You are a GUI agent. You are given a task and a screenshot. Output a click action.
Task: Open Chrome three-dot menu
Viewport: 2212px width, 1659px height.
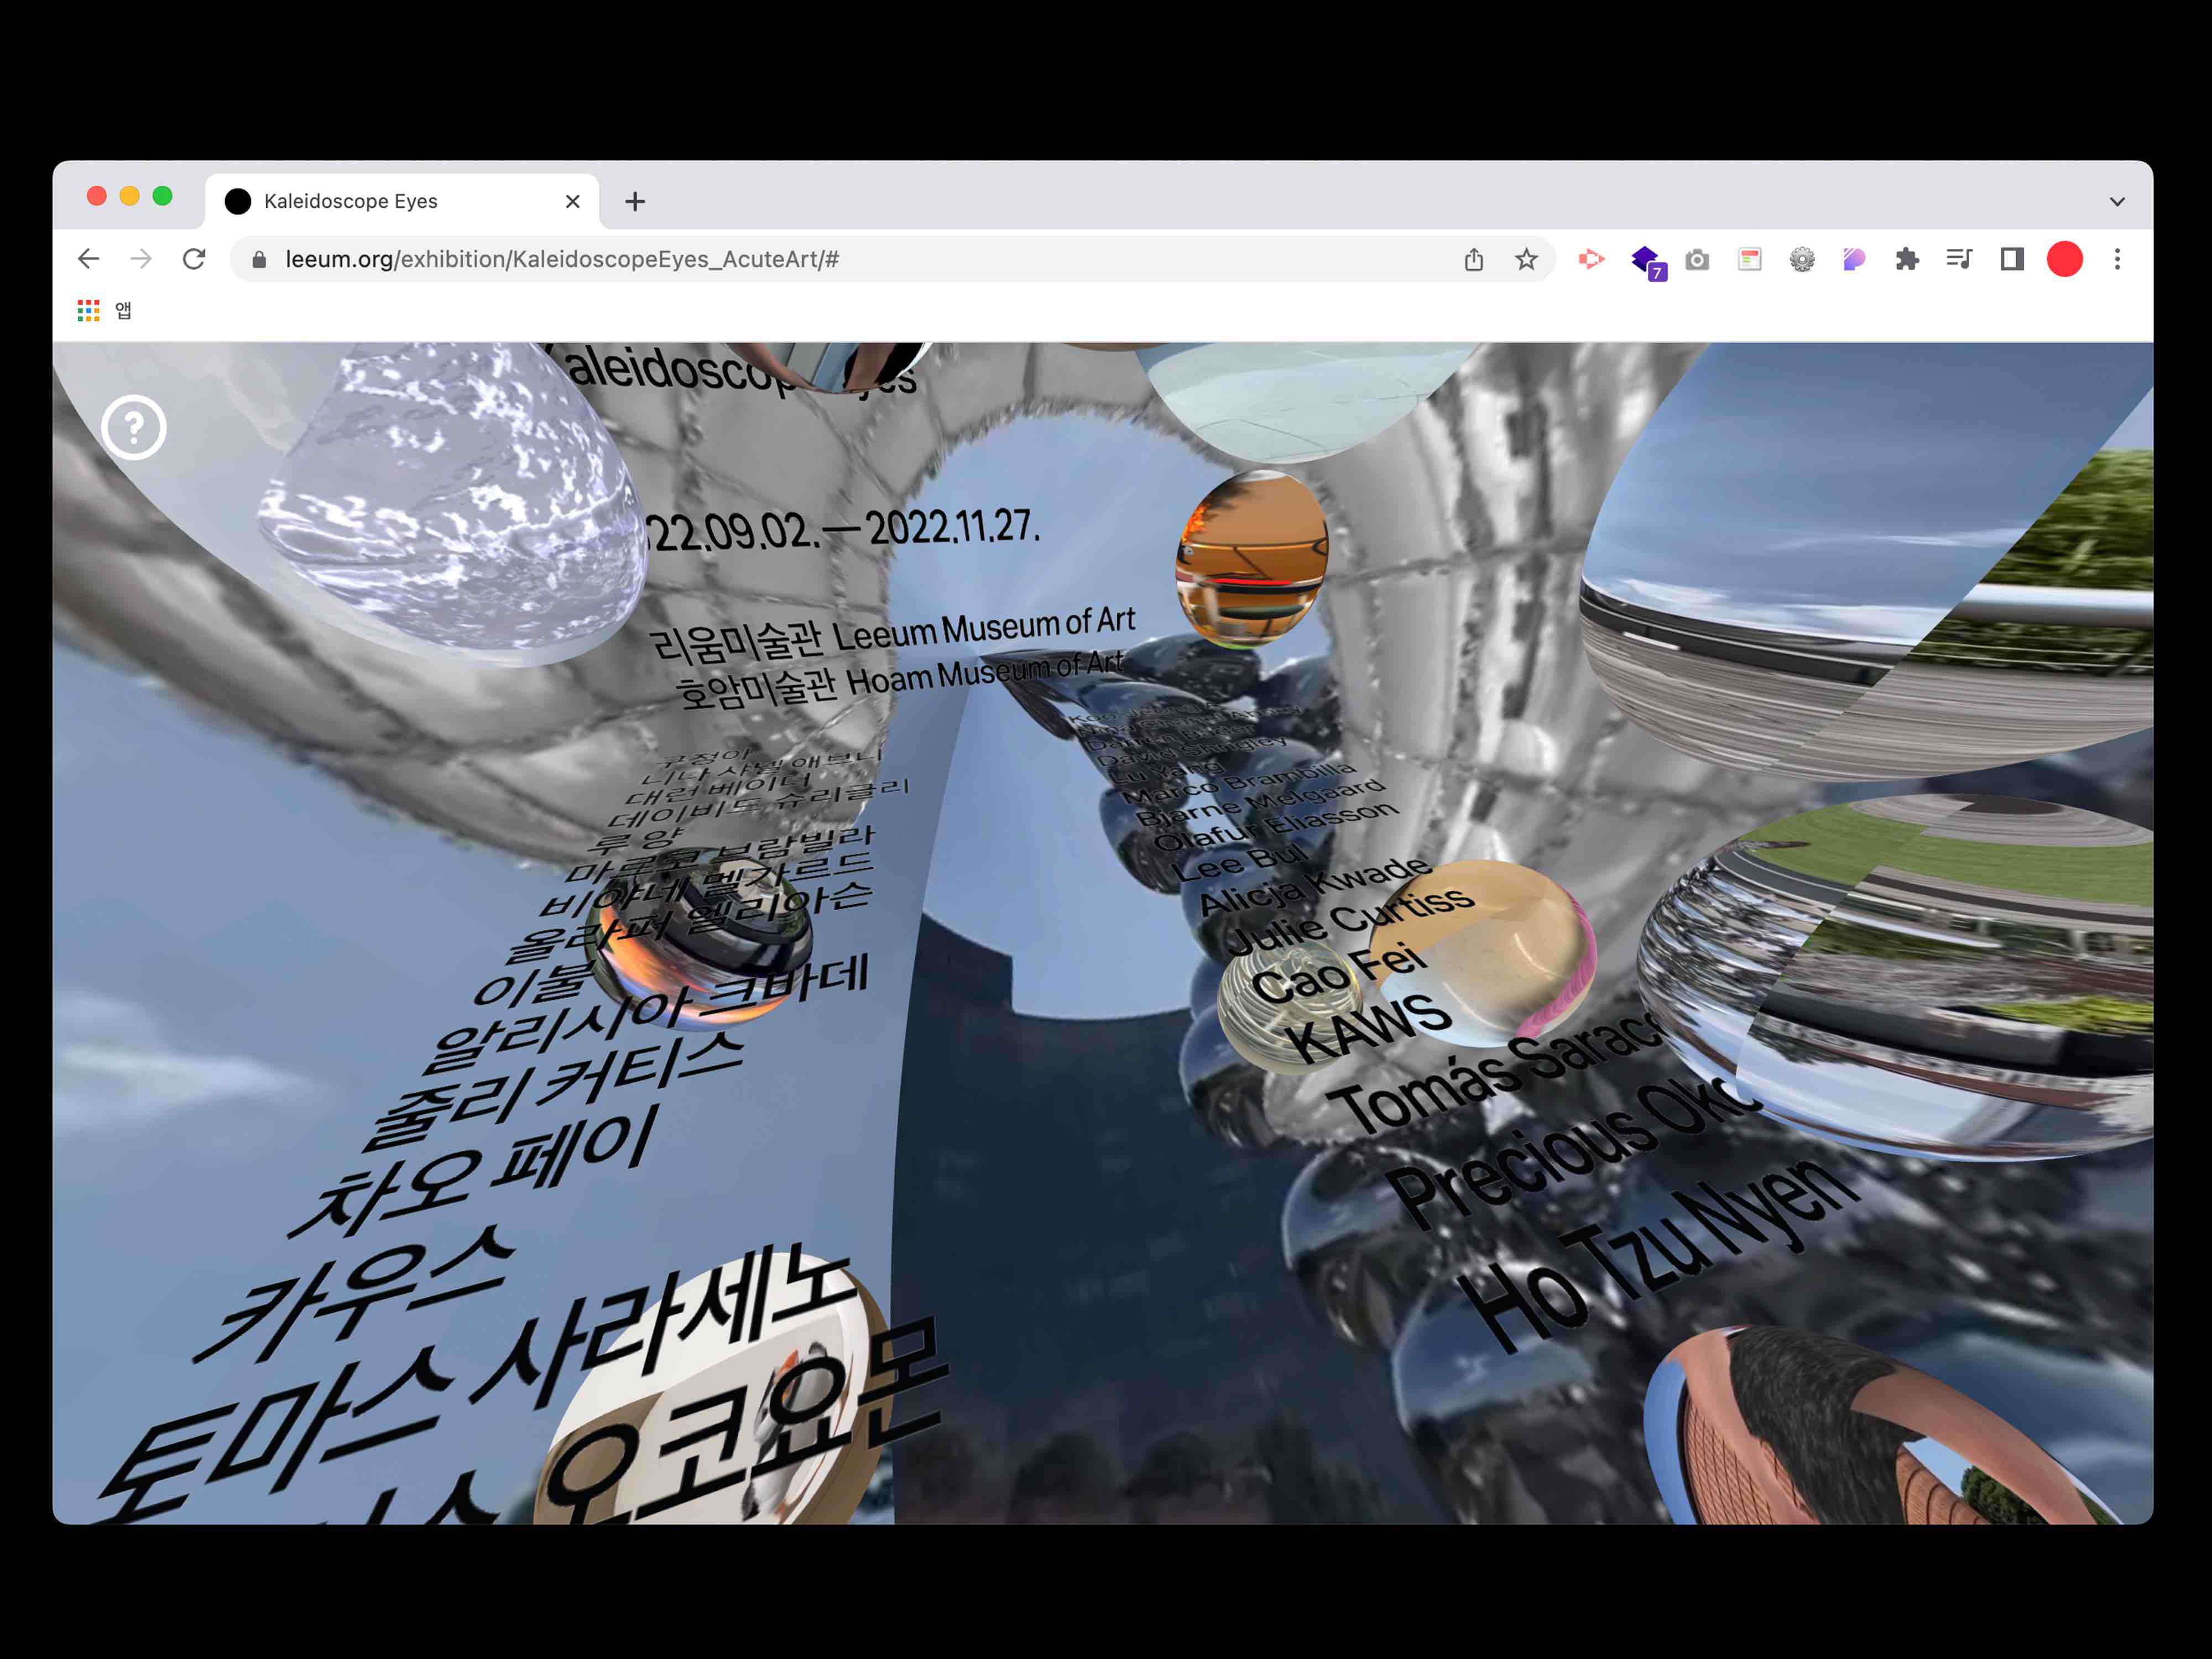click(2117, 260)
